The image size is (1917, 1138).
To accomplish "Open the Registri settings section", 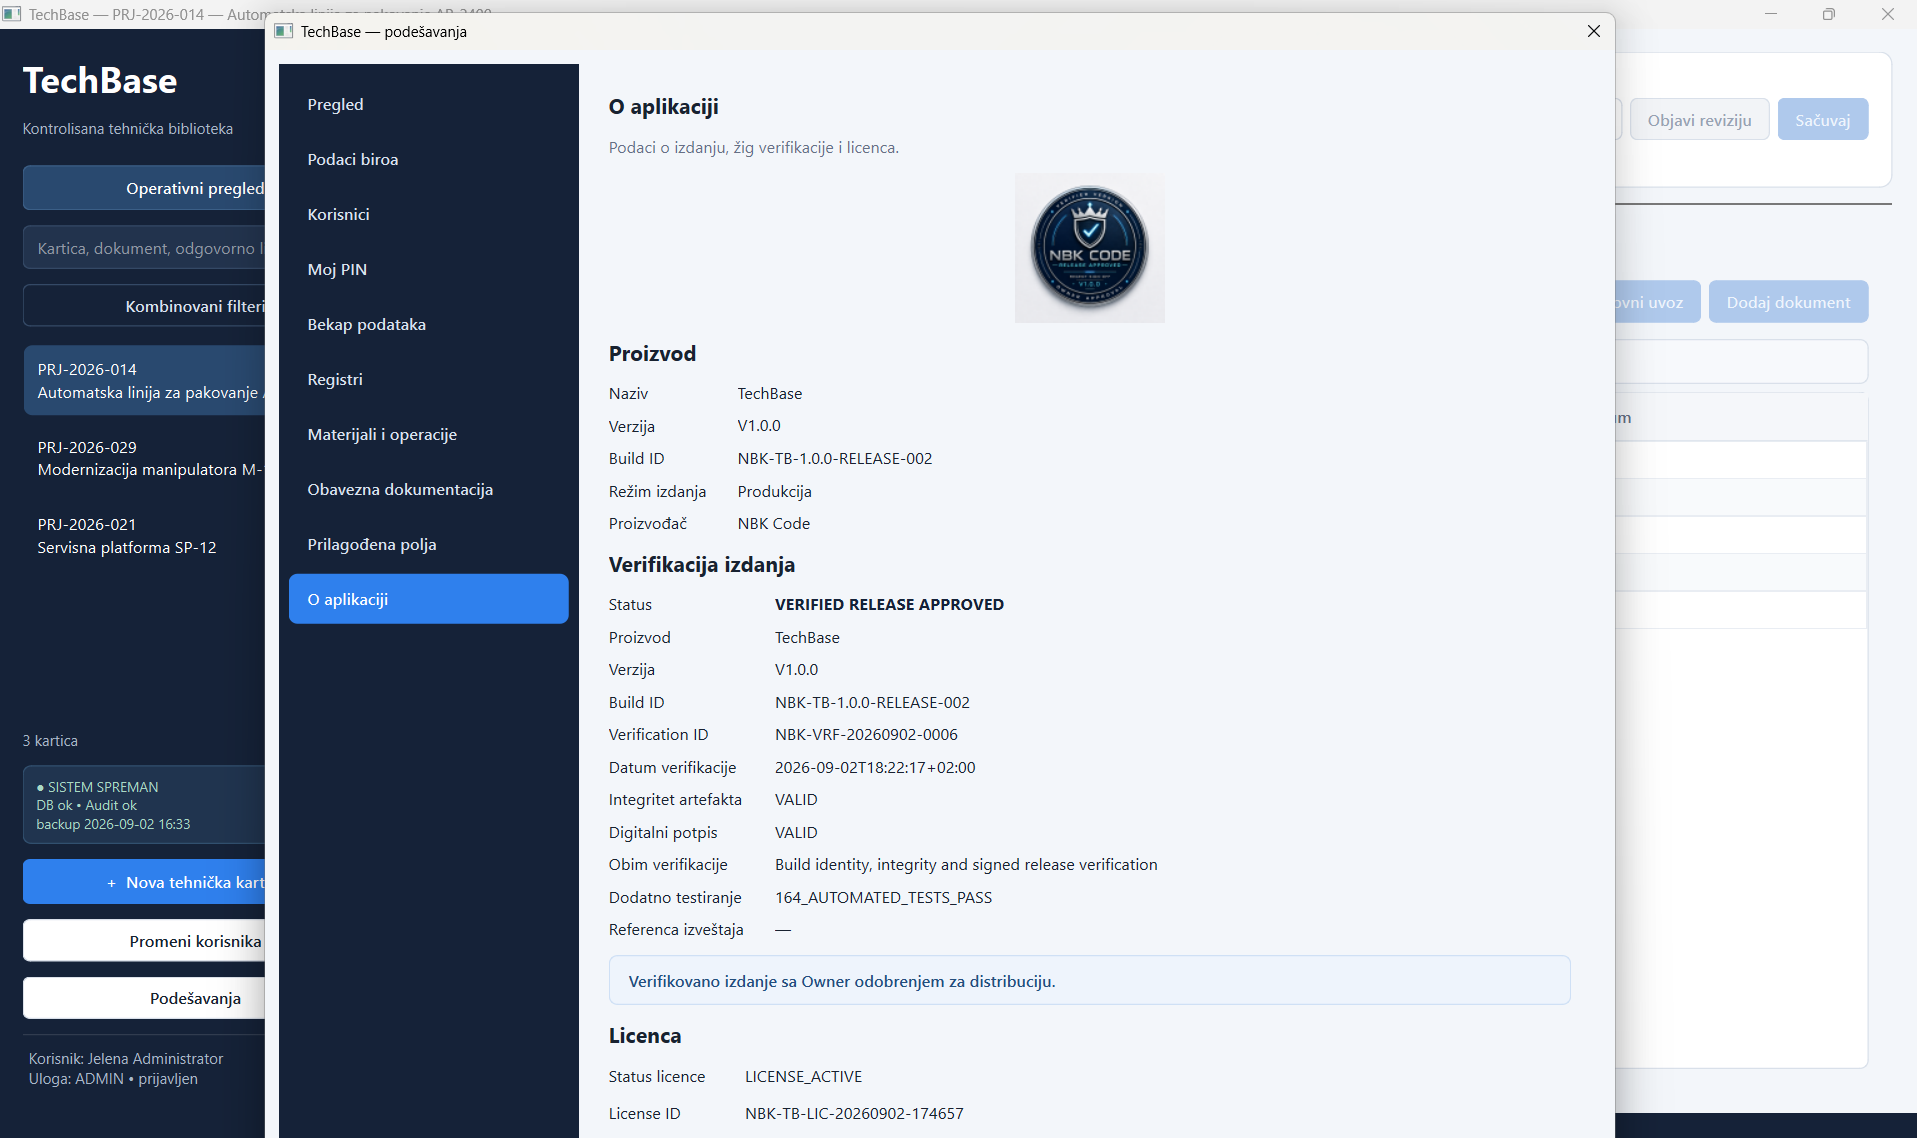I will click(428, 379).
